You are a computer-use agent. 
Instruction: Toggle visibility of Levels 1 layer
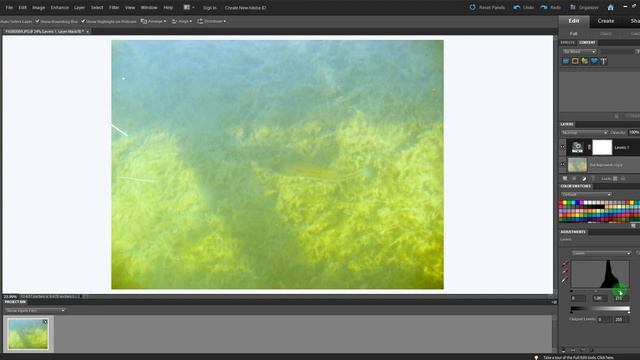point(563,147)
